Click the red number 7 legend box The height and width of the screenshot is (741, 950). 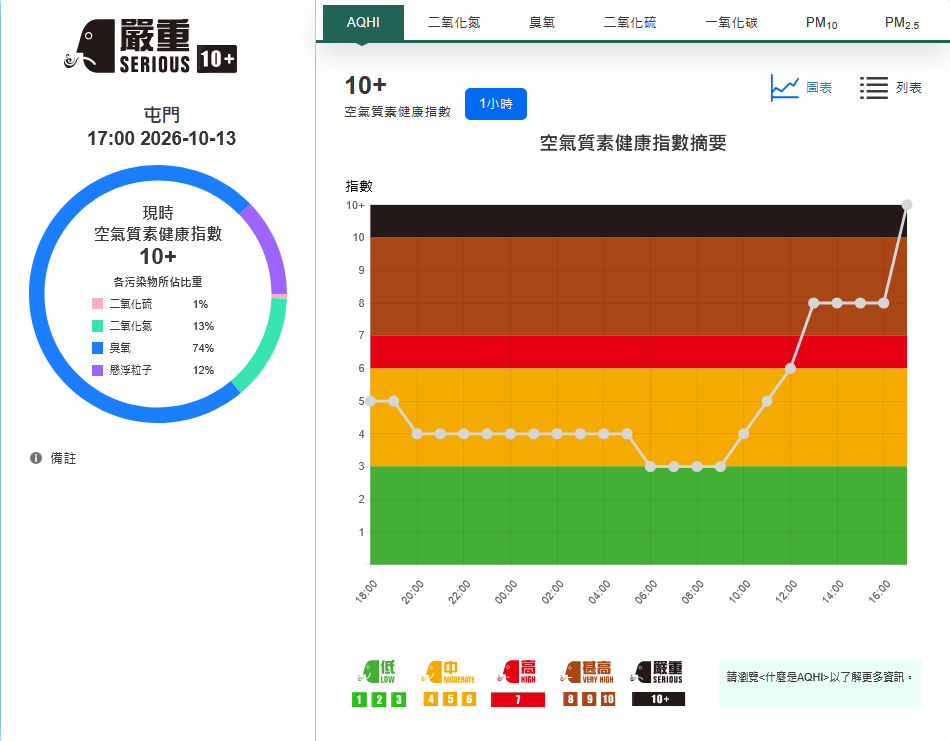click(x=518, y=699)
